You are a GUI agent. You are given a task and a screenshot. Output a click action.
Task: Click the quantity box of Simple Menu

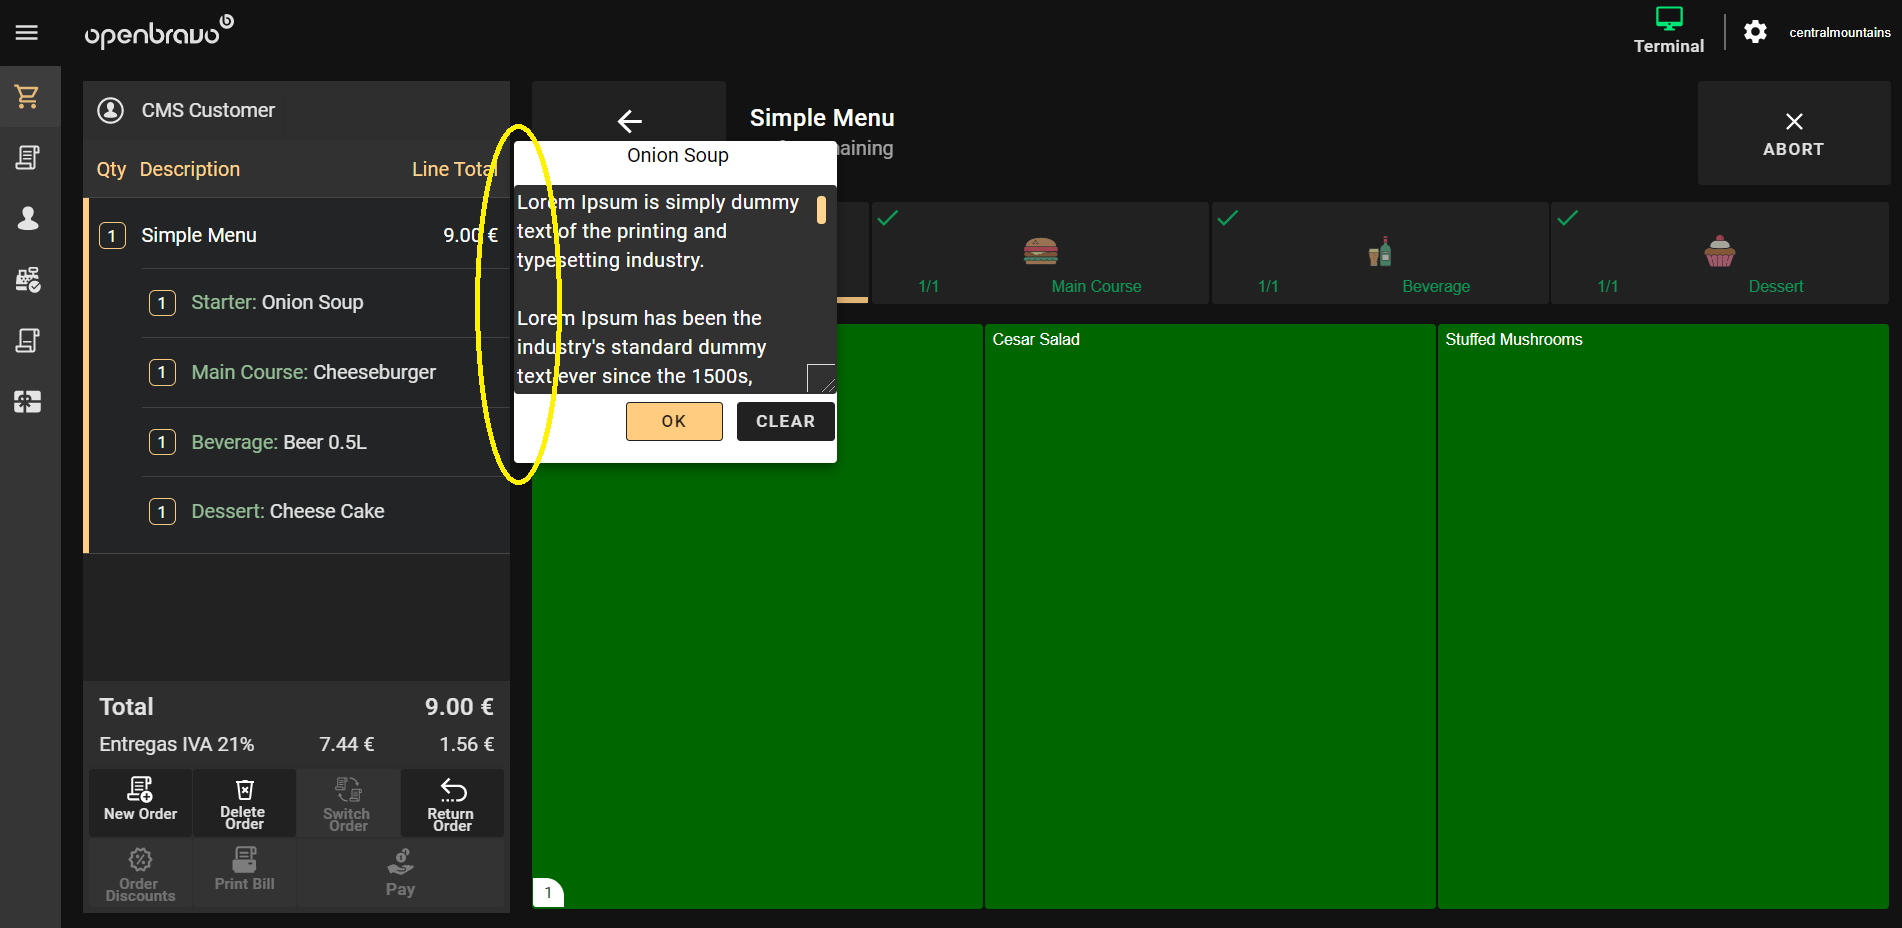coord(112,236)
